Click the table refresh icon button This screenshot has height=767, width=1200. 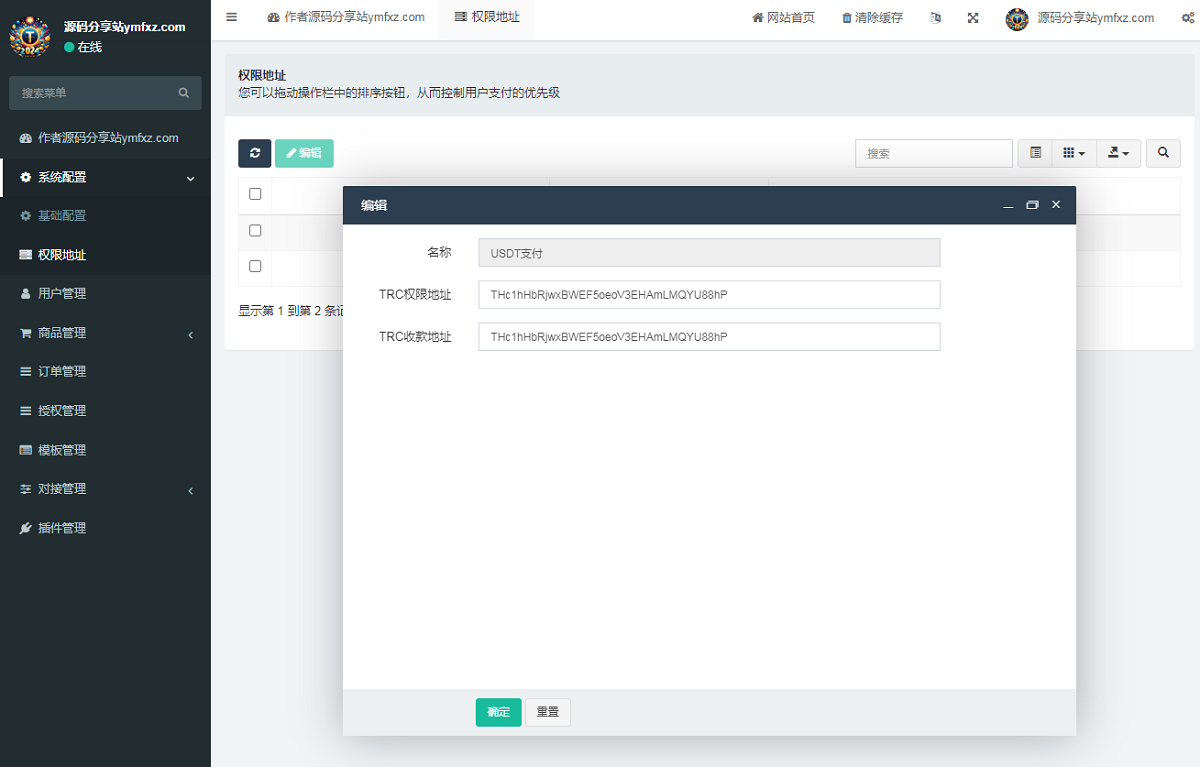point(254,153)
